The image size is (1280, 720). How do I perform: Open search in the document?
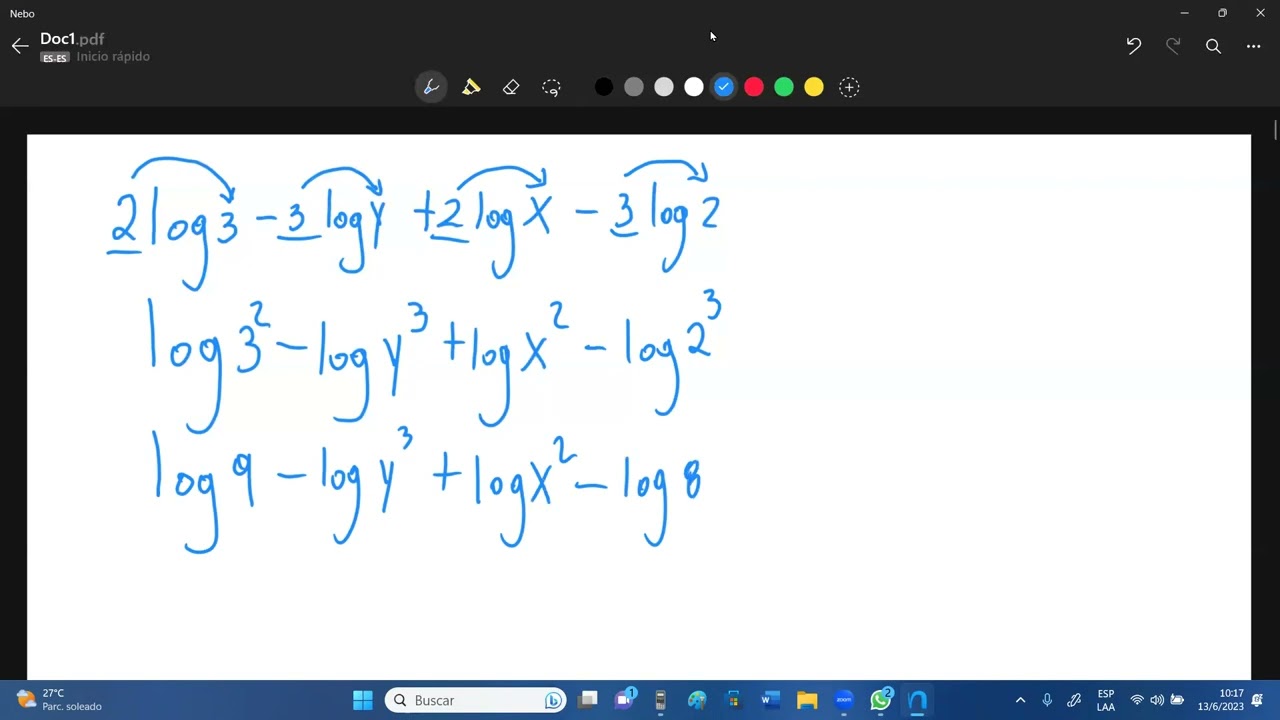(1213, 46)
